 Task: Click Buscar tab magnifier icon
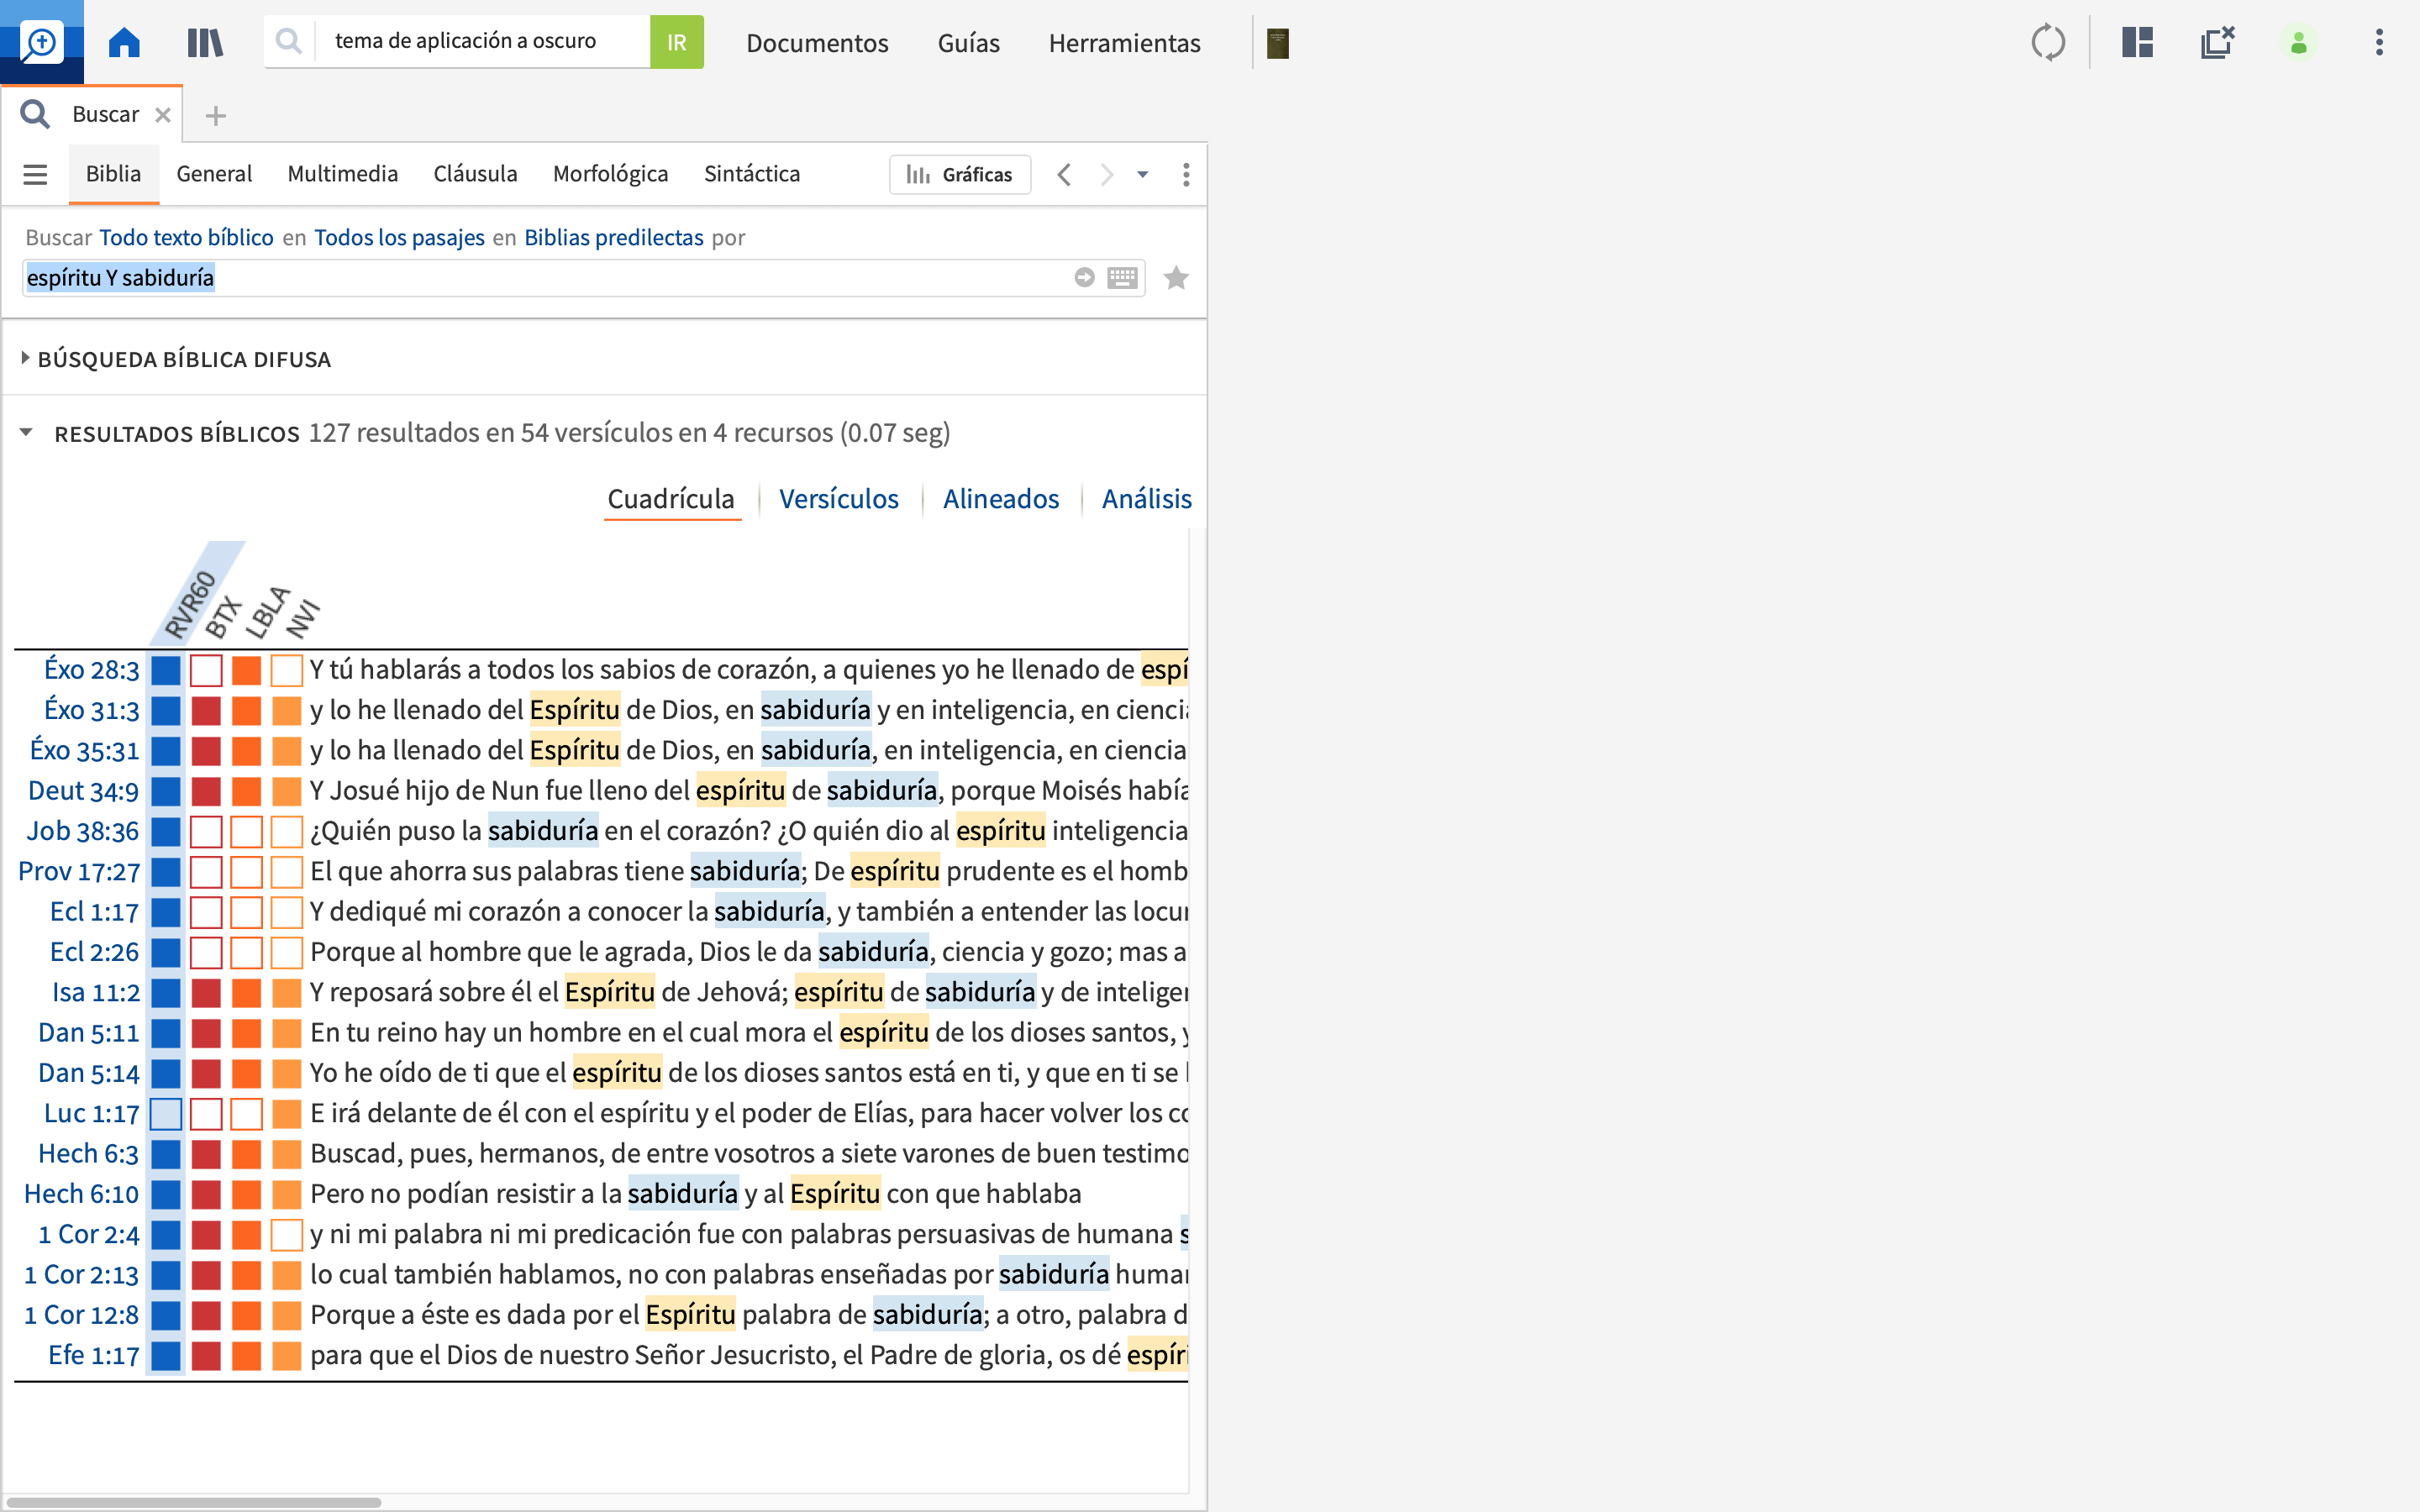tap(35, 115)
